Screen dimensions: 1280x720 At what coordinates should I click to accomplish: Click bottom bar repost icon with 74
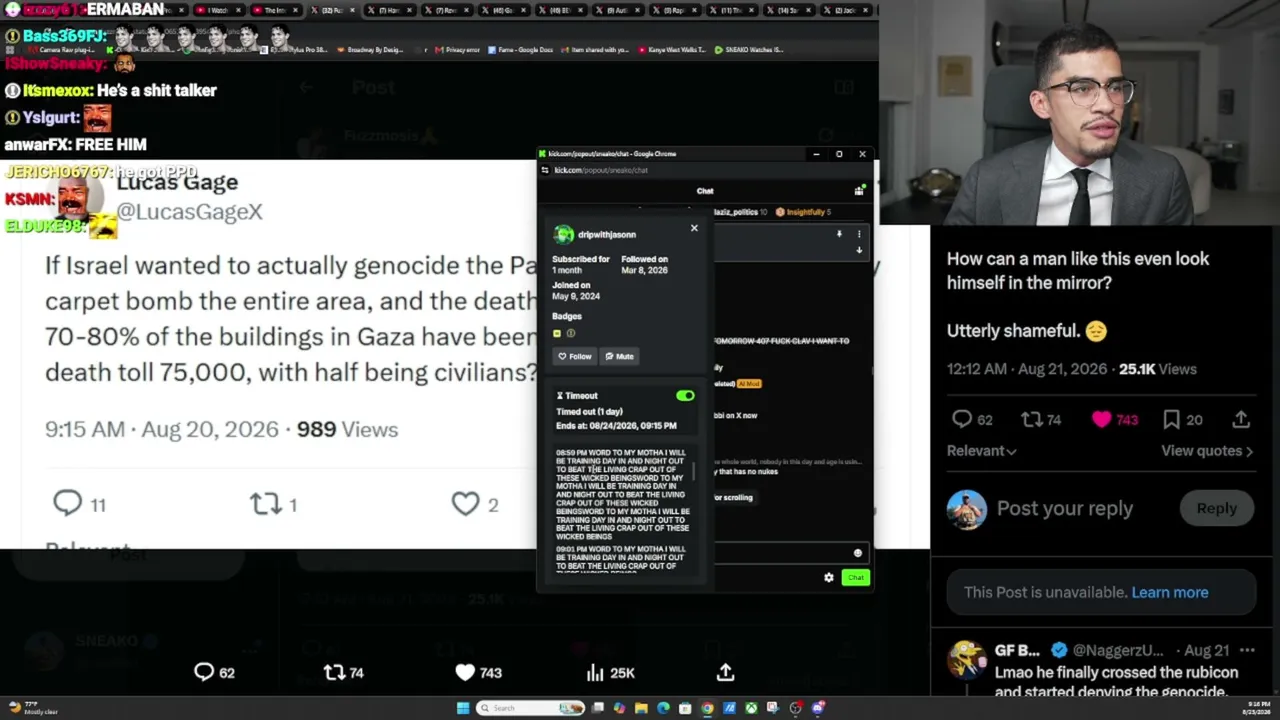point(334,672)
